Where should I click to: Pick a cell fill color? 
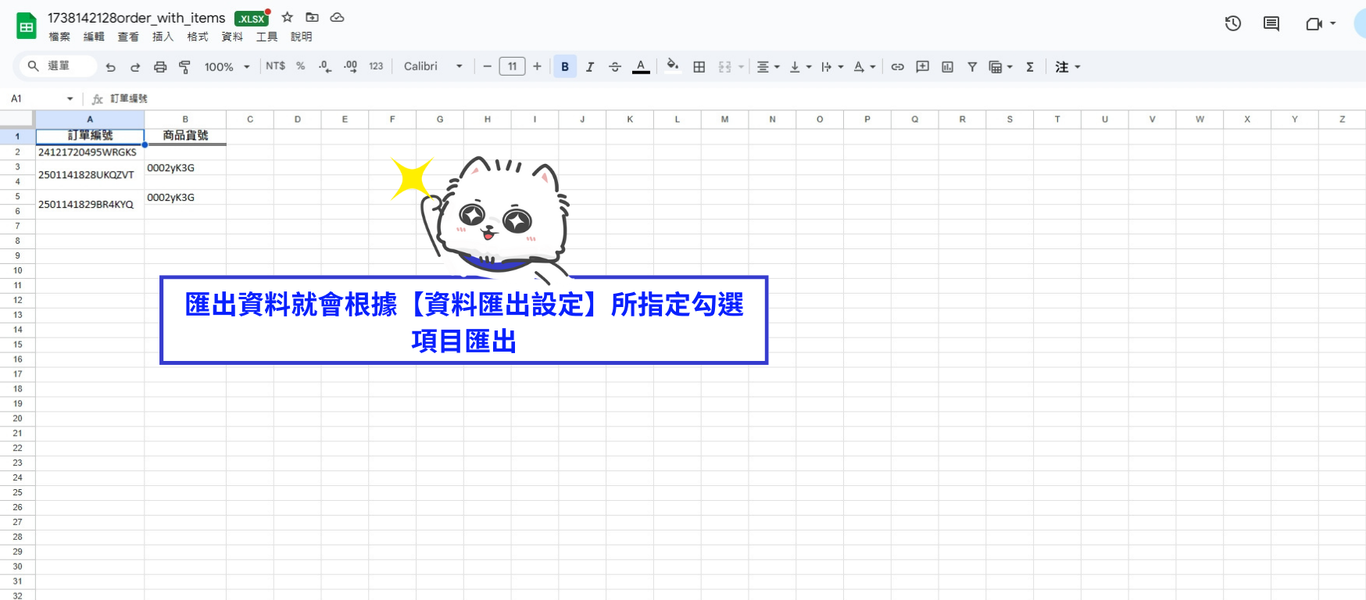click(673, 67)
